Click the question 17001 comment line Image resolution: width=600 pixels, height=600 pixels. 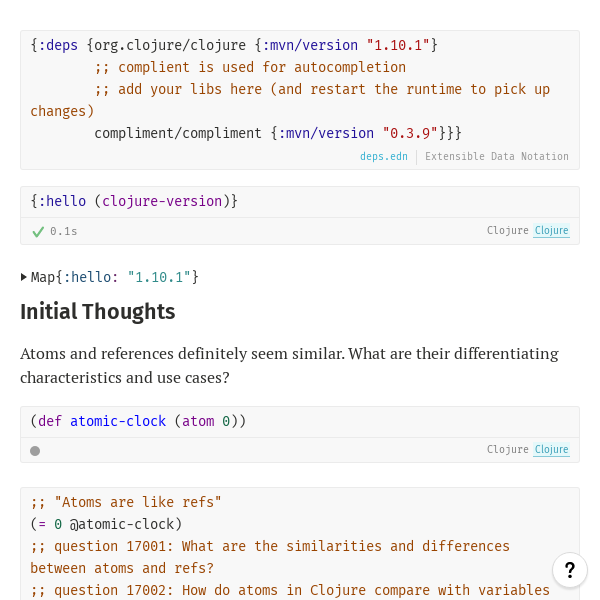pyautogui.click(x=270, y=546)
